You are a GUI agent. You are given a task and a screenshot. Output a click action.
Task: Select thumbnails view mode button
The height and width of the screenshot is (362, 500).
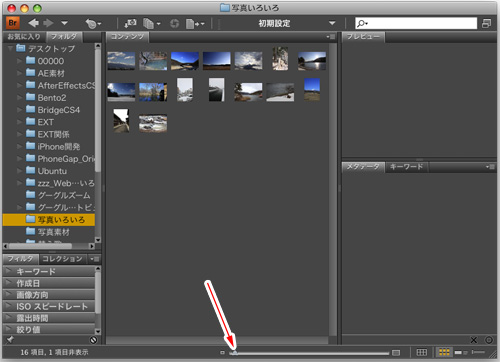444,352
